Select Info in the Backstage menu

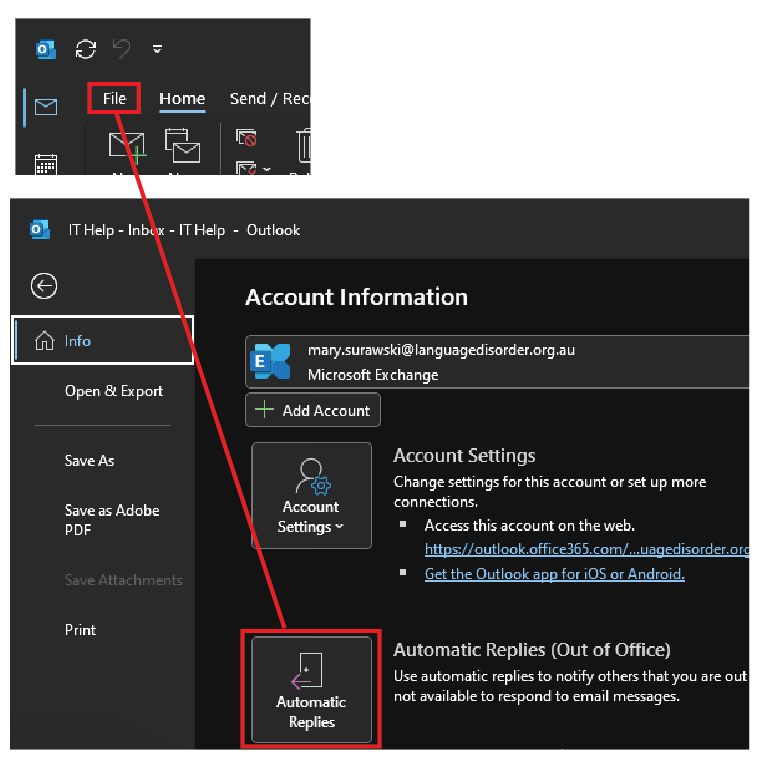102,341
